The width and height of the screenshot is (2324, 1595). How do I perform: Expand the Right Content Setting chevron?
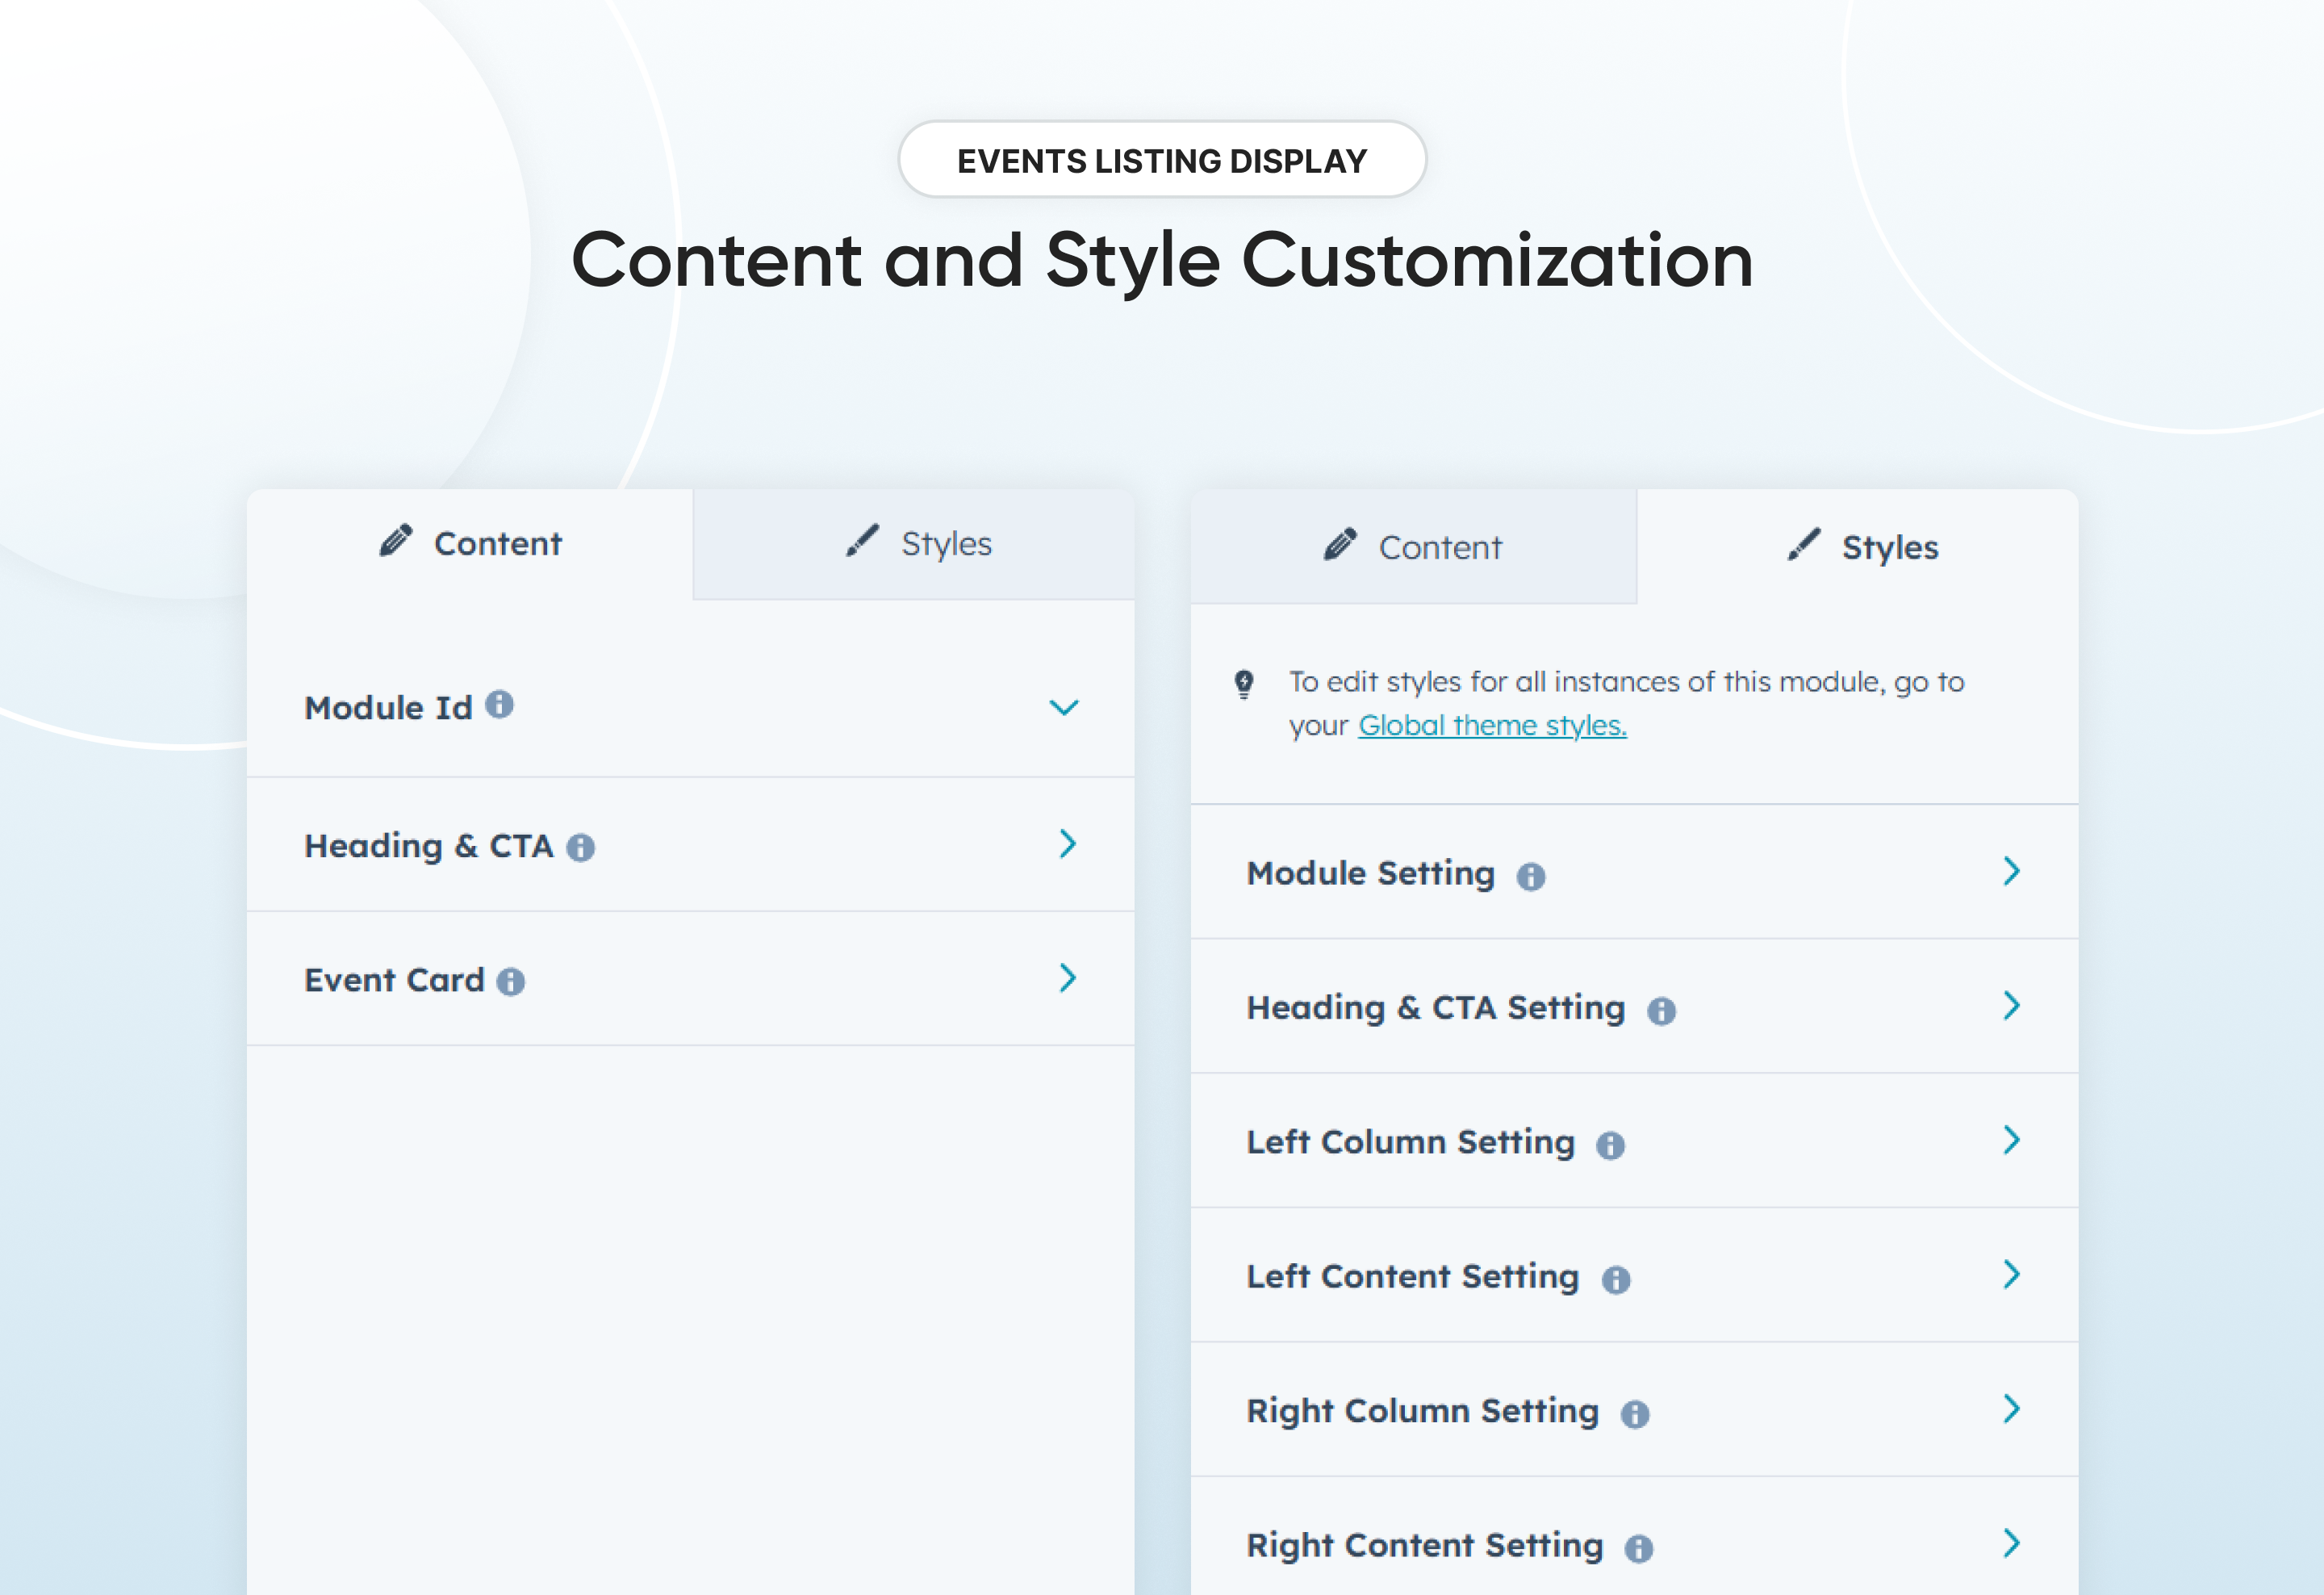2012,1543
